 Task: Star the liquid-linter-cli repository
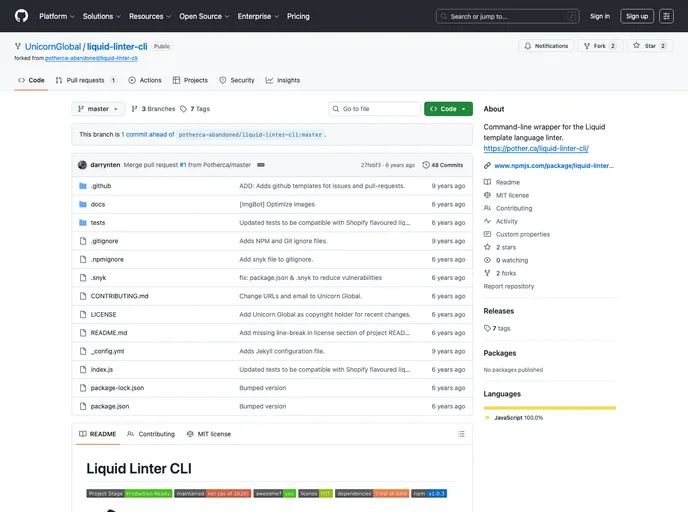650,46
